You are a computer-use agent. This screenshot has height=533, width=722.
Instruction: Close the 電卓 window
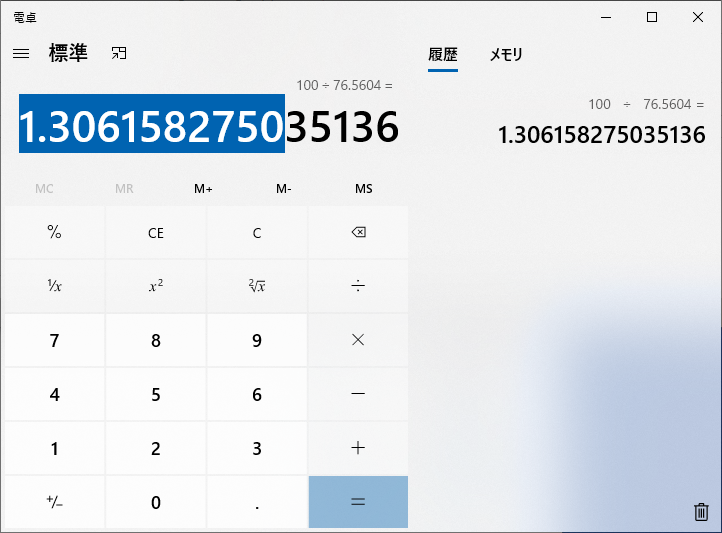698,17
